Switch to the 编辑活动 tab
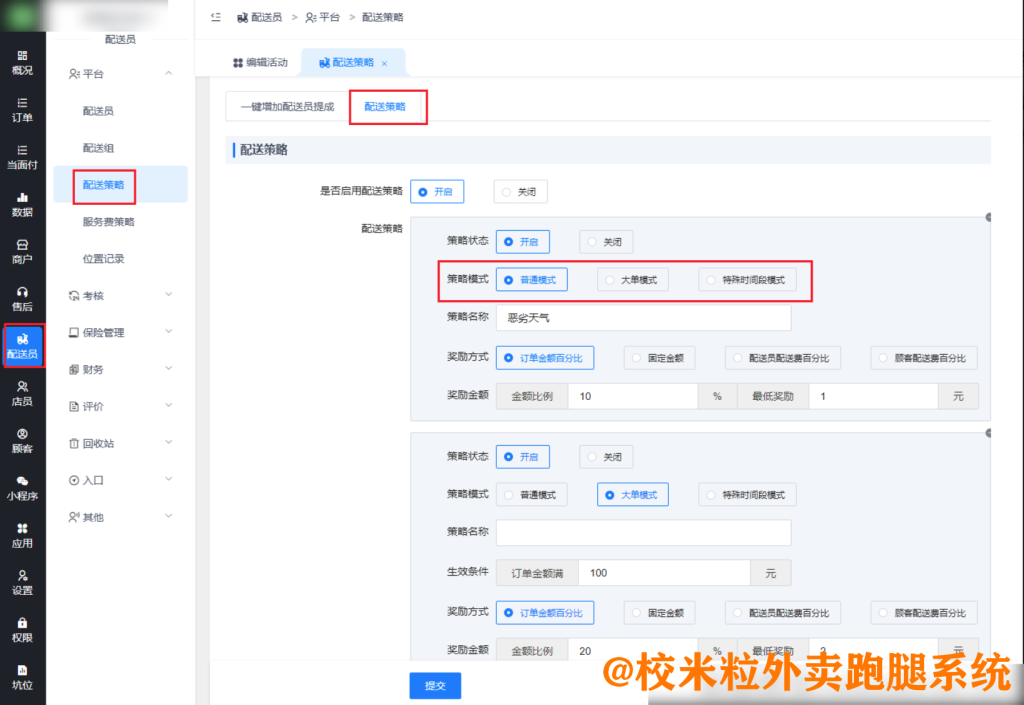The height and width of the screenshot is (705, 1024). (260, 62)
